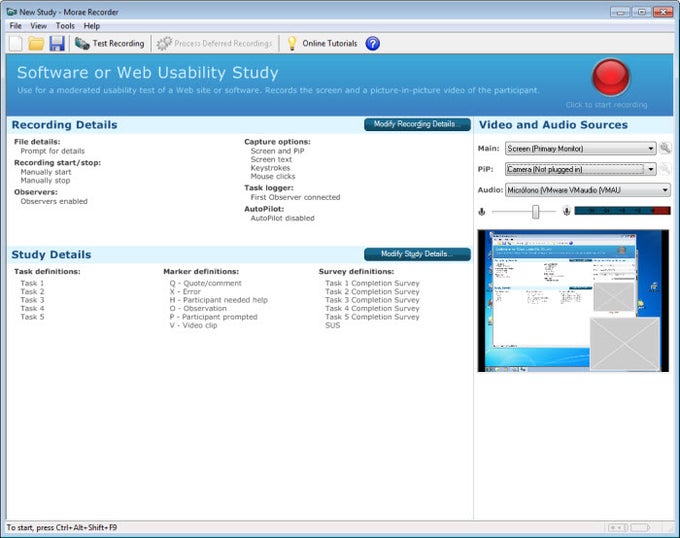
Task: Click 'Observers enabled' text
Action: click(54, 202)
